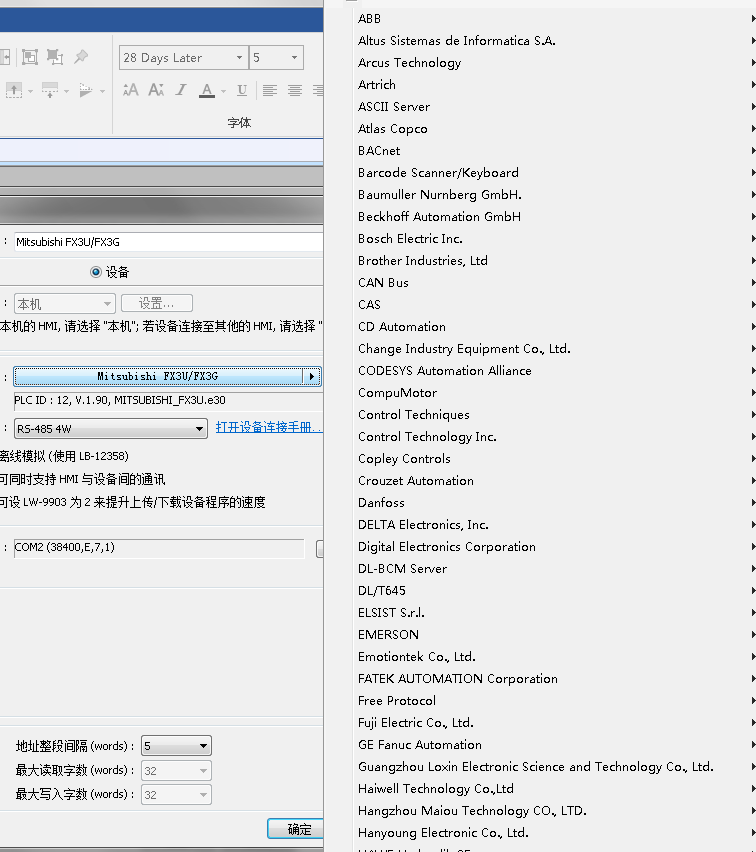Select Beckhoff Automation GmbH from the list
This screenshot has width=756, height=852.
[439, 217]
